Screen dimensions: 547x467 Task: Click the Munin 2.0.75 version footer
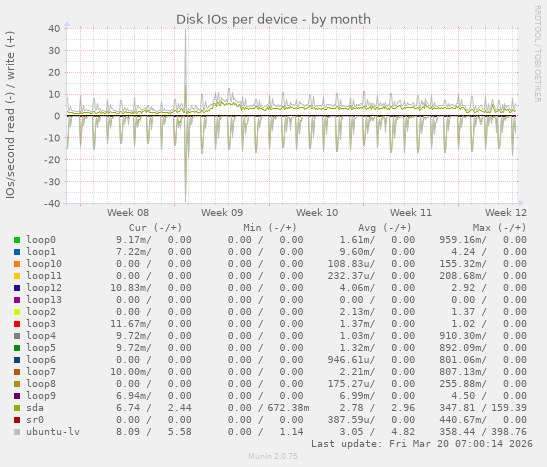point(273,456)
